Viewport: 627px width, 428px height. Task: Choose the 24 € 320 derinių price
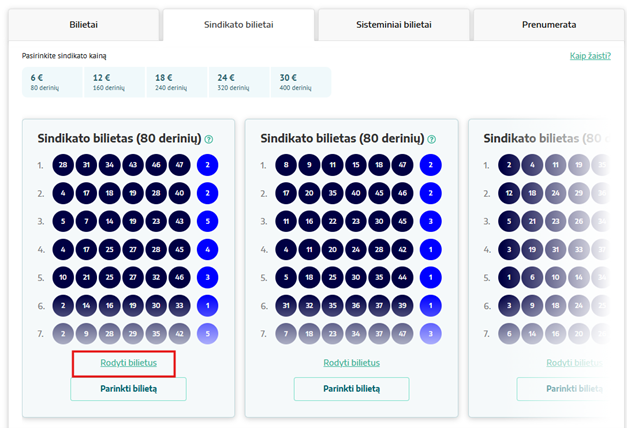(x=238, y=82)
